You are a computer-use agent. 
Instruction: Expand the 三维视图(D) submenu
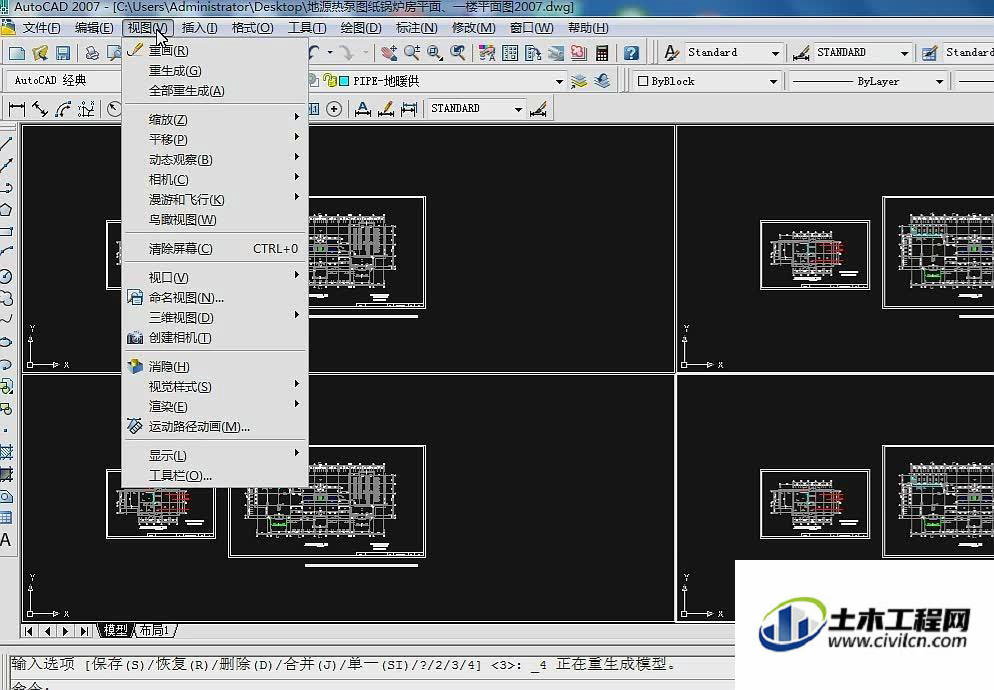click(216, 317)
